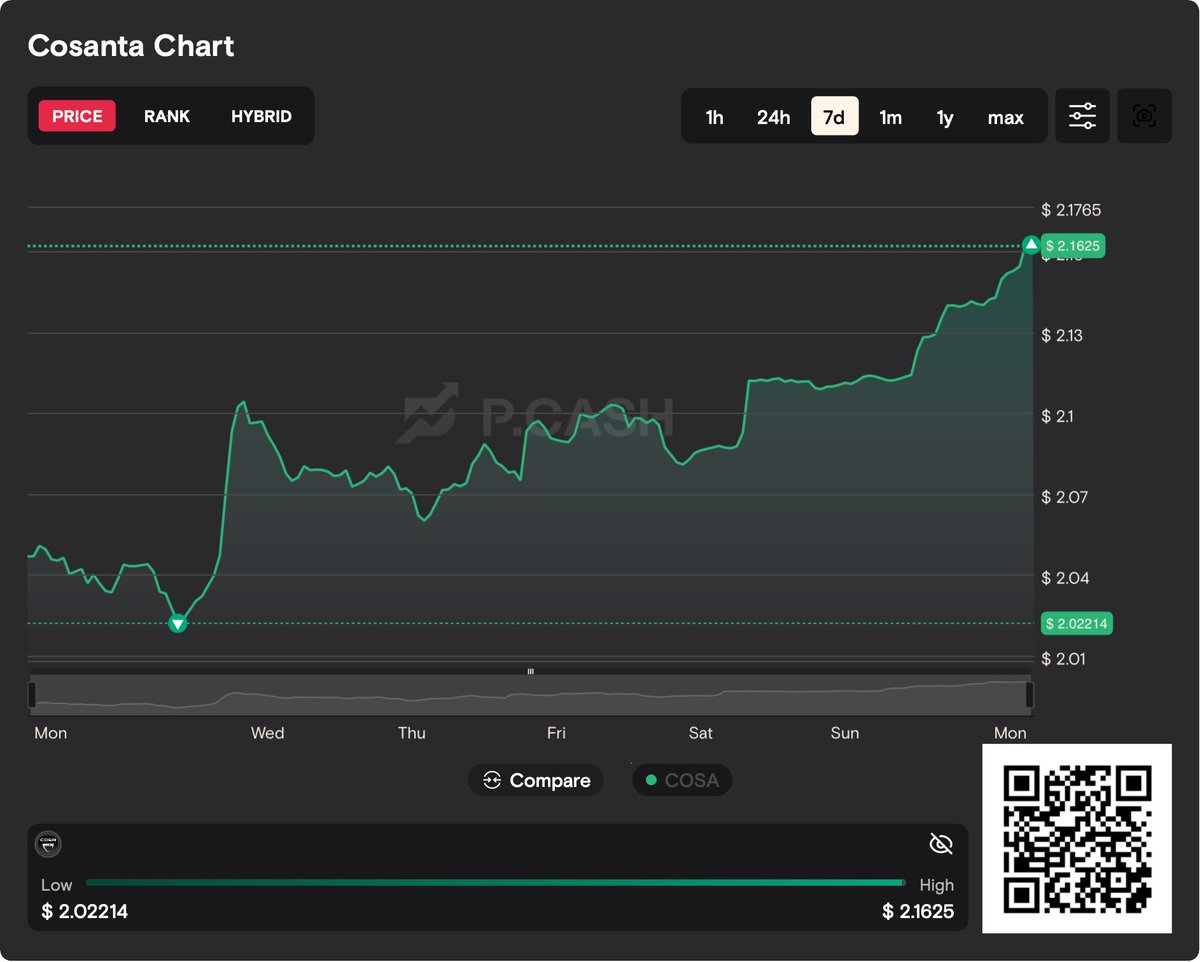
Task: Click the Cosanta Chart heading
Action: 131,46
